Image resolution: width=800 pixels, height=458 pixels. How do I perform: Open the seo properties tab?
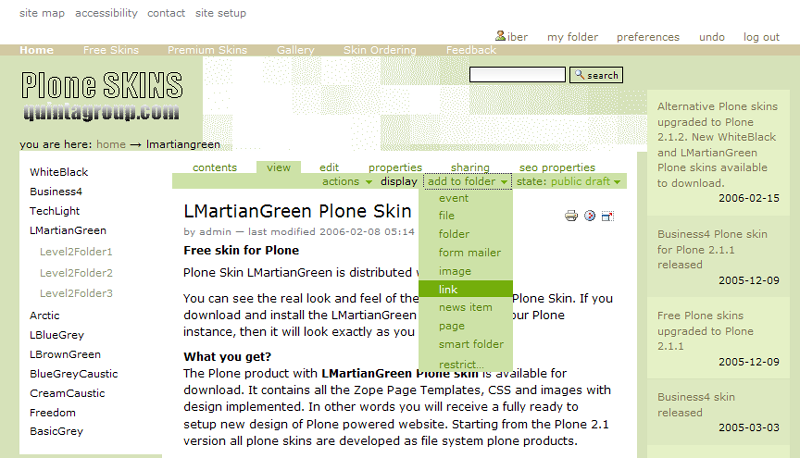[x=557, y=168]
